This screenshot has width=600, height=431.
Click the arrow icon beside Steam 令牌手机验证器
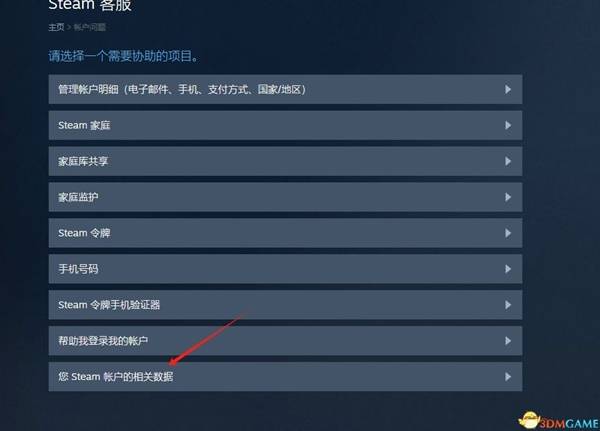[508, 305]
